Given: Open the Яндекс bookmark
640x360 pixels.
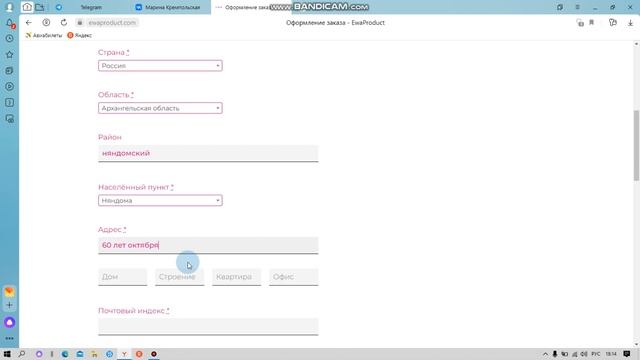Looking at the screenshot, I should point(80,36).
